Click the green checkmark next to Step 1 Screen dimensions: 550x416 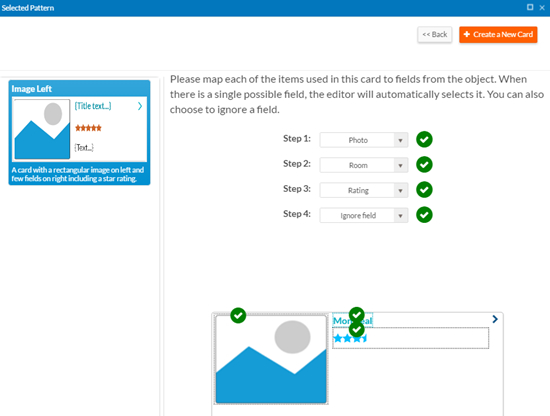[424, 140]
